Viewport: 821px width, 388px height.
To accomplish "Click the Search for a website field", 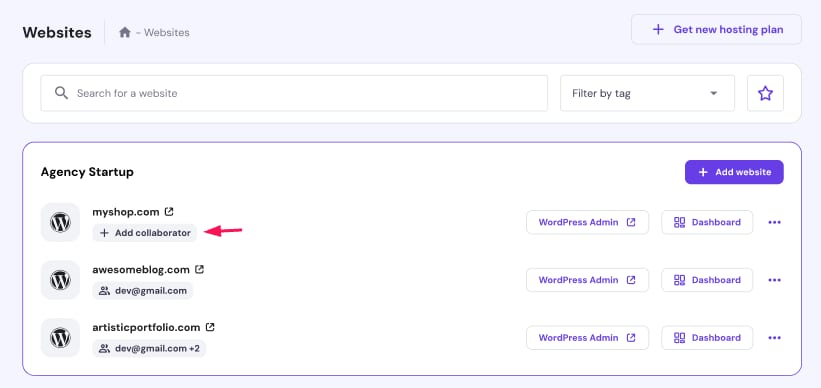I will [294, 93].
